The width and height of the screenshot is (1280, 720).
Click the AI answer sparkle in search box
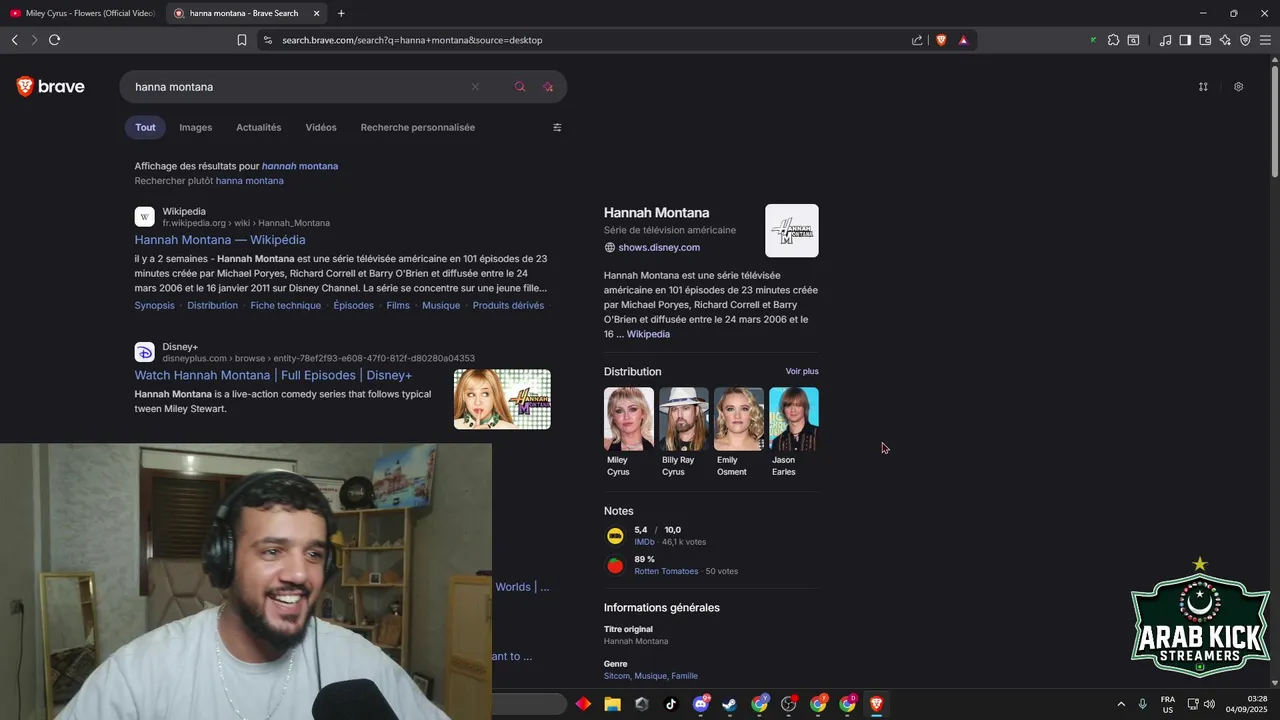548,87
